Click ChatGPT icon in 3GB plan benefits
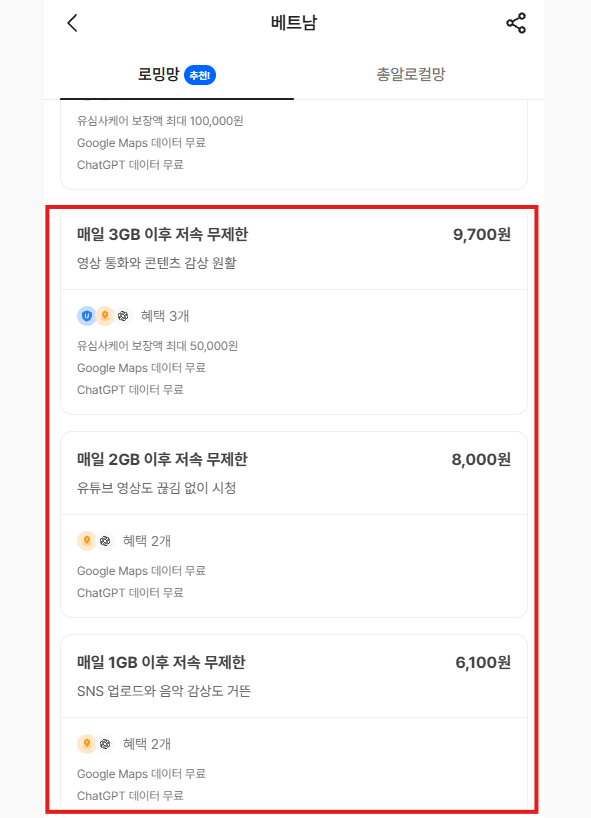This screenshot has height=818, width=591. [x=123, y=316]
